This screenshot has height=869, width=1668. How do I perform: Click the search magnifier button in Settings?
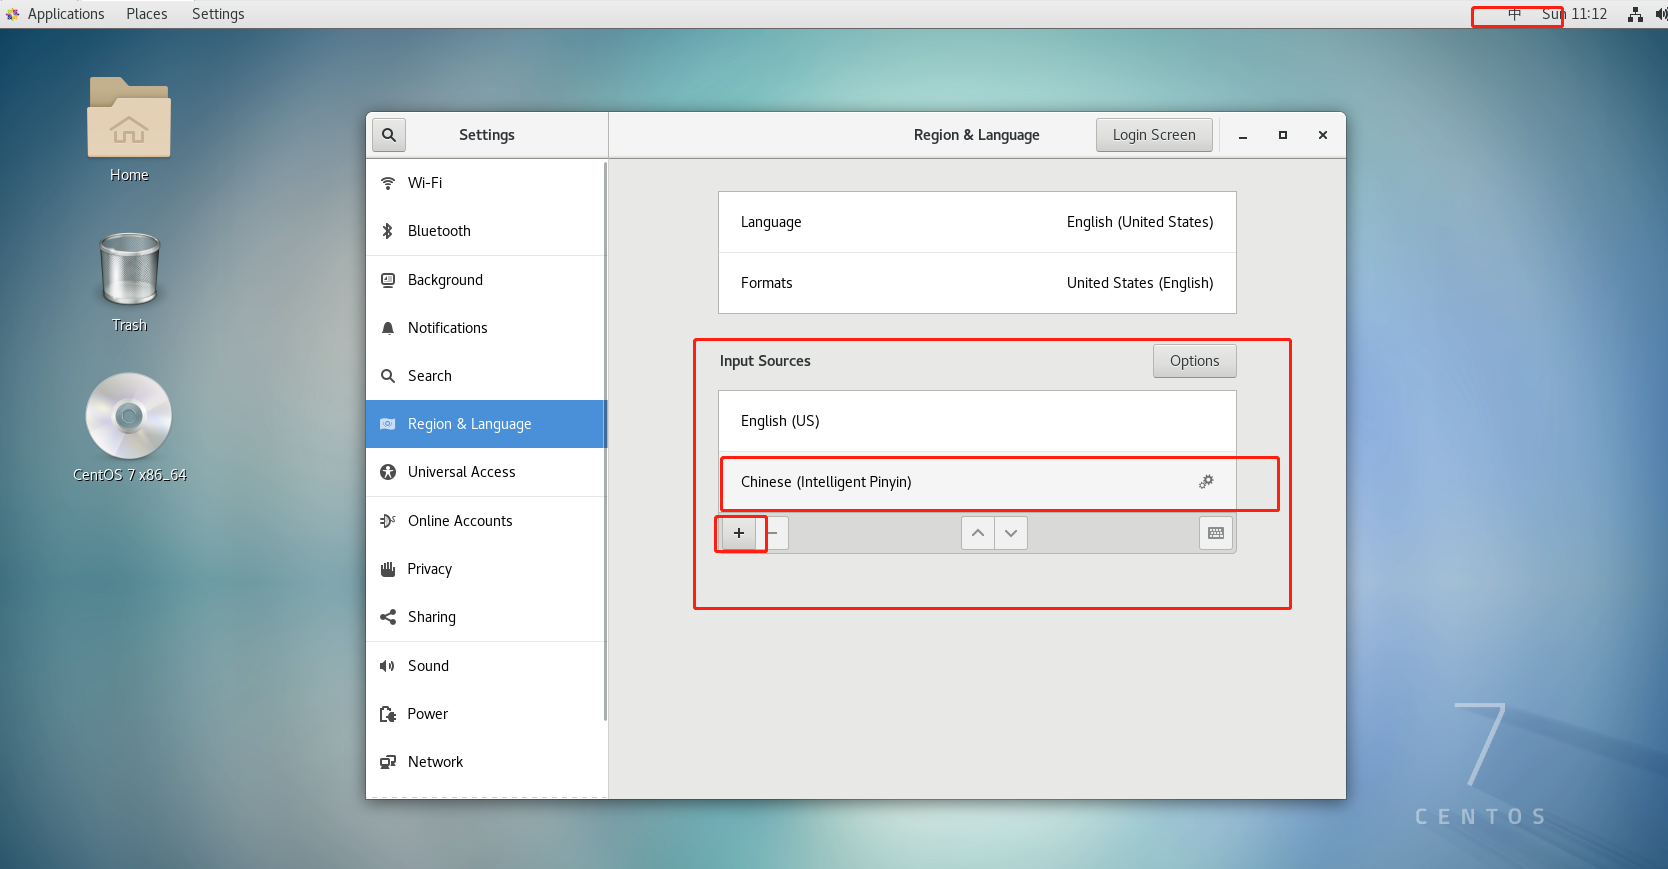click(389, 135)
